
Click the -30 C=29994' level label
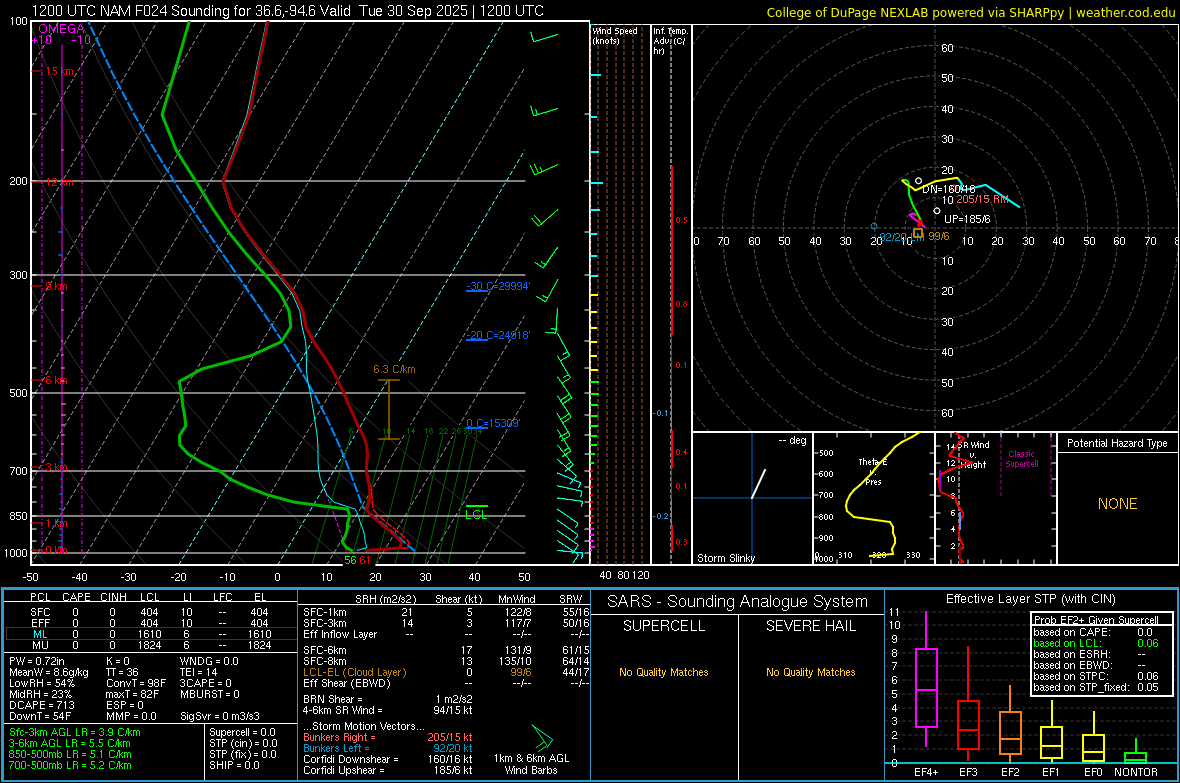click(498, 286)
